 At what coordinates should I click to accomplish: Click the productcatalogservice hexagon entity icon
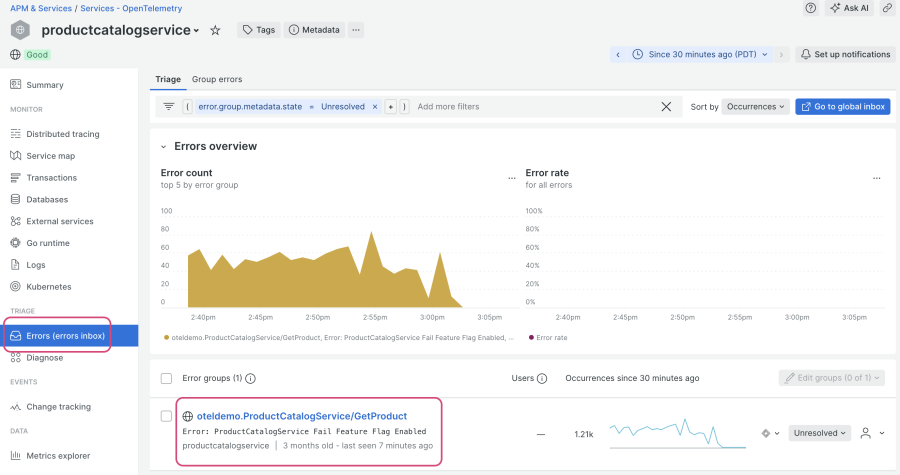point(20,30)
